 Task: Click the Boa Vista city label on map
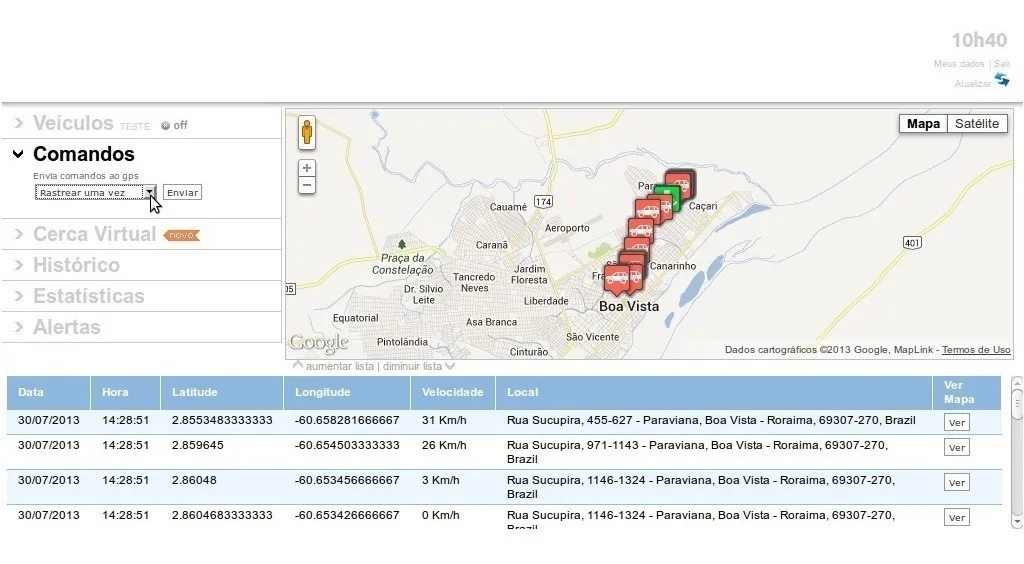click(629, 306)
